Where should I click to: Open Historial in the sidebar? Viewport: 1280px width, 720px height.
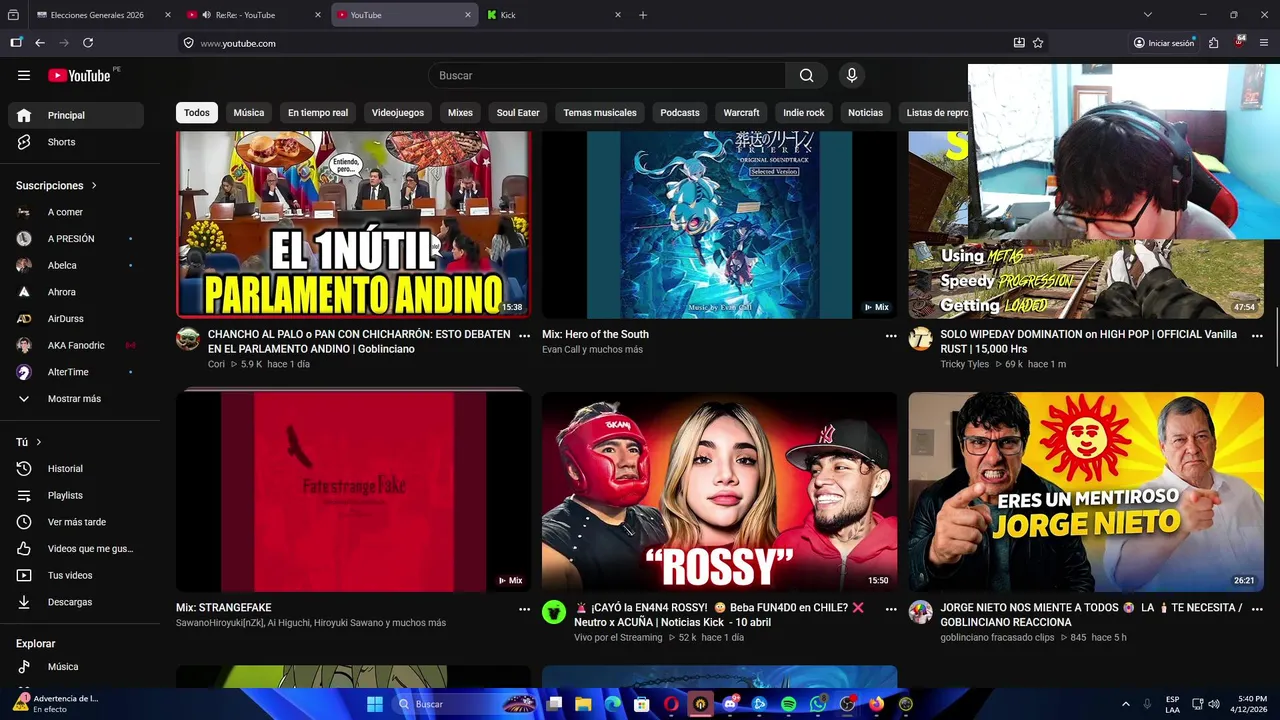pyautogui.click(x=76, y=468)
